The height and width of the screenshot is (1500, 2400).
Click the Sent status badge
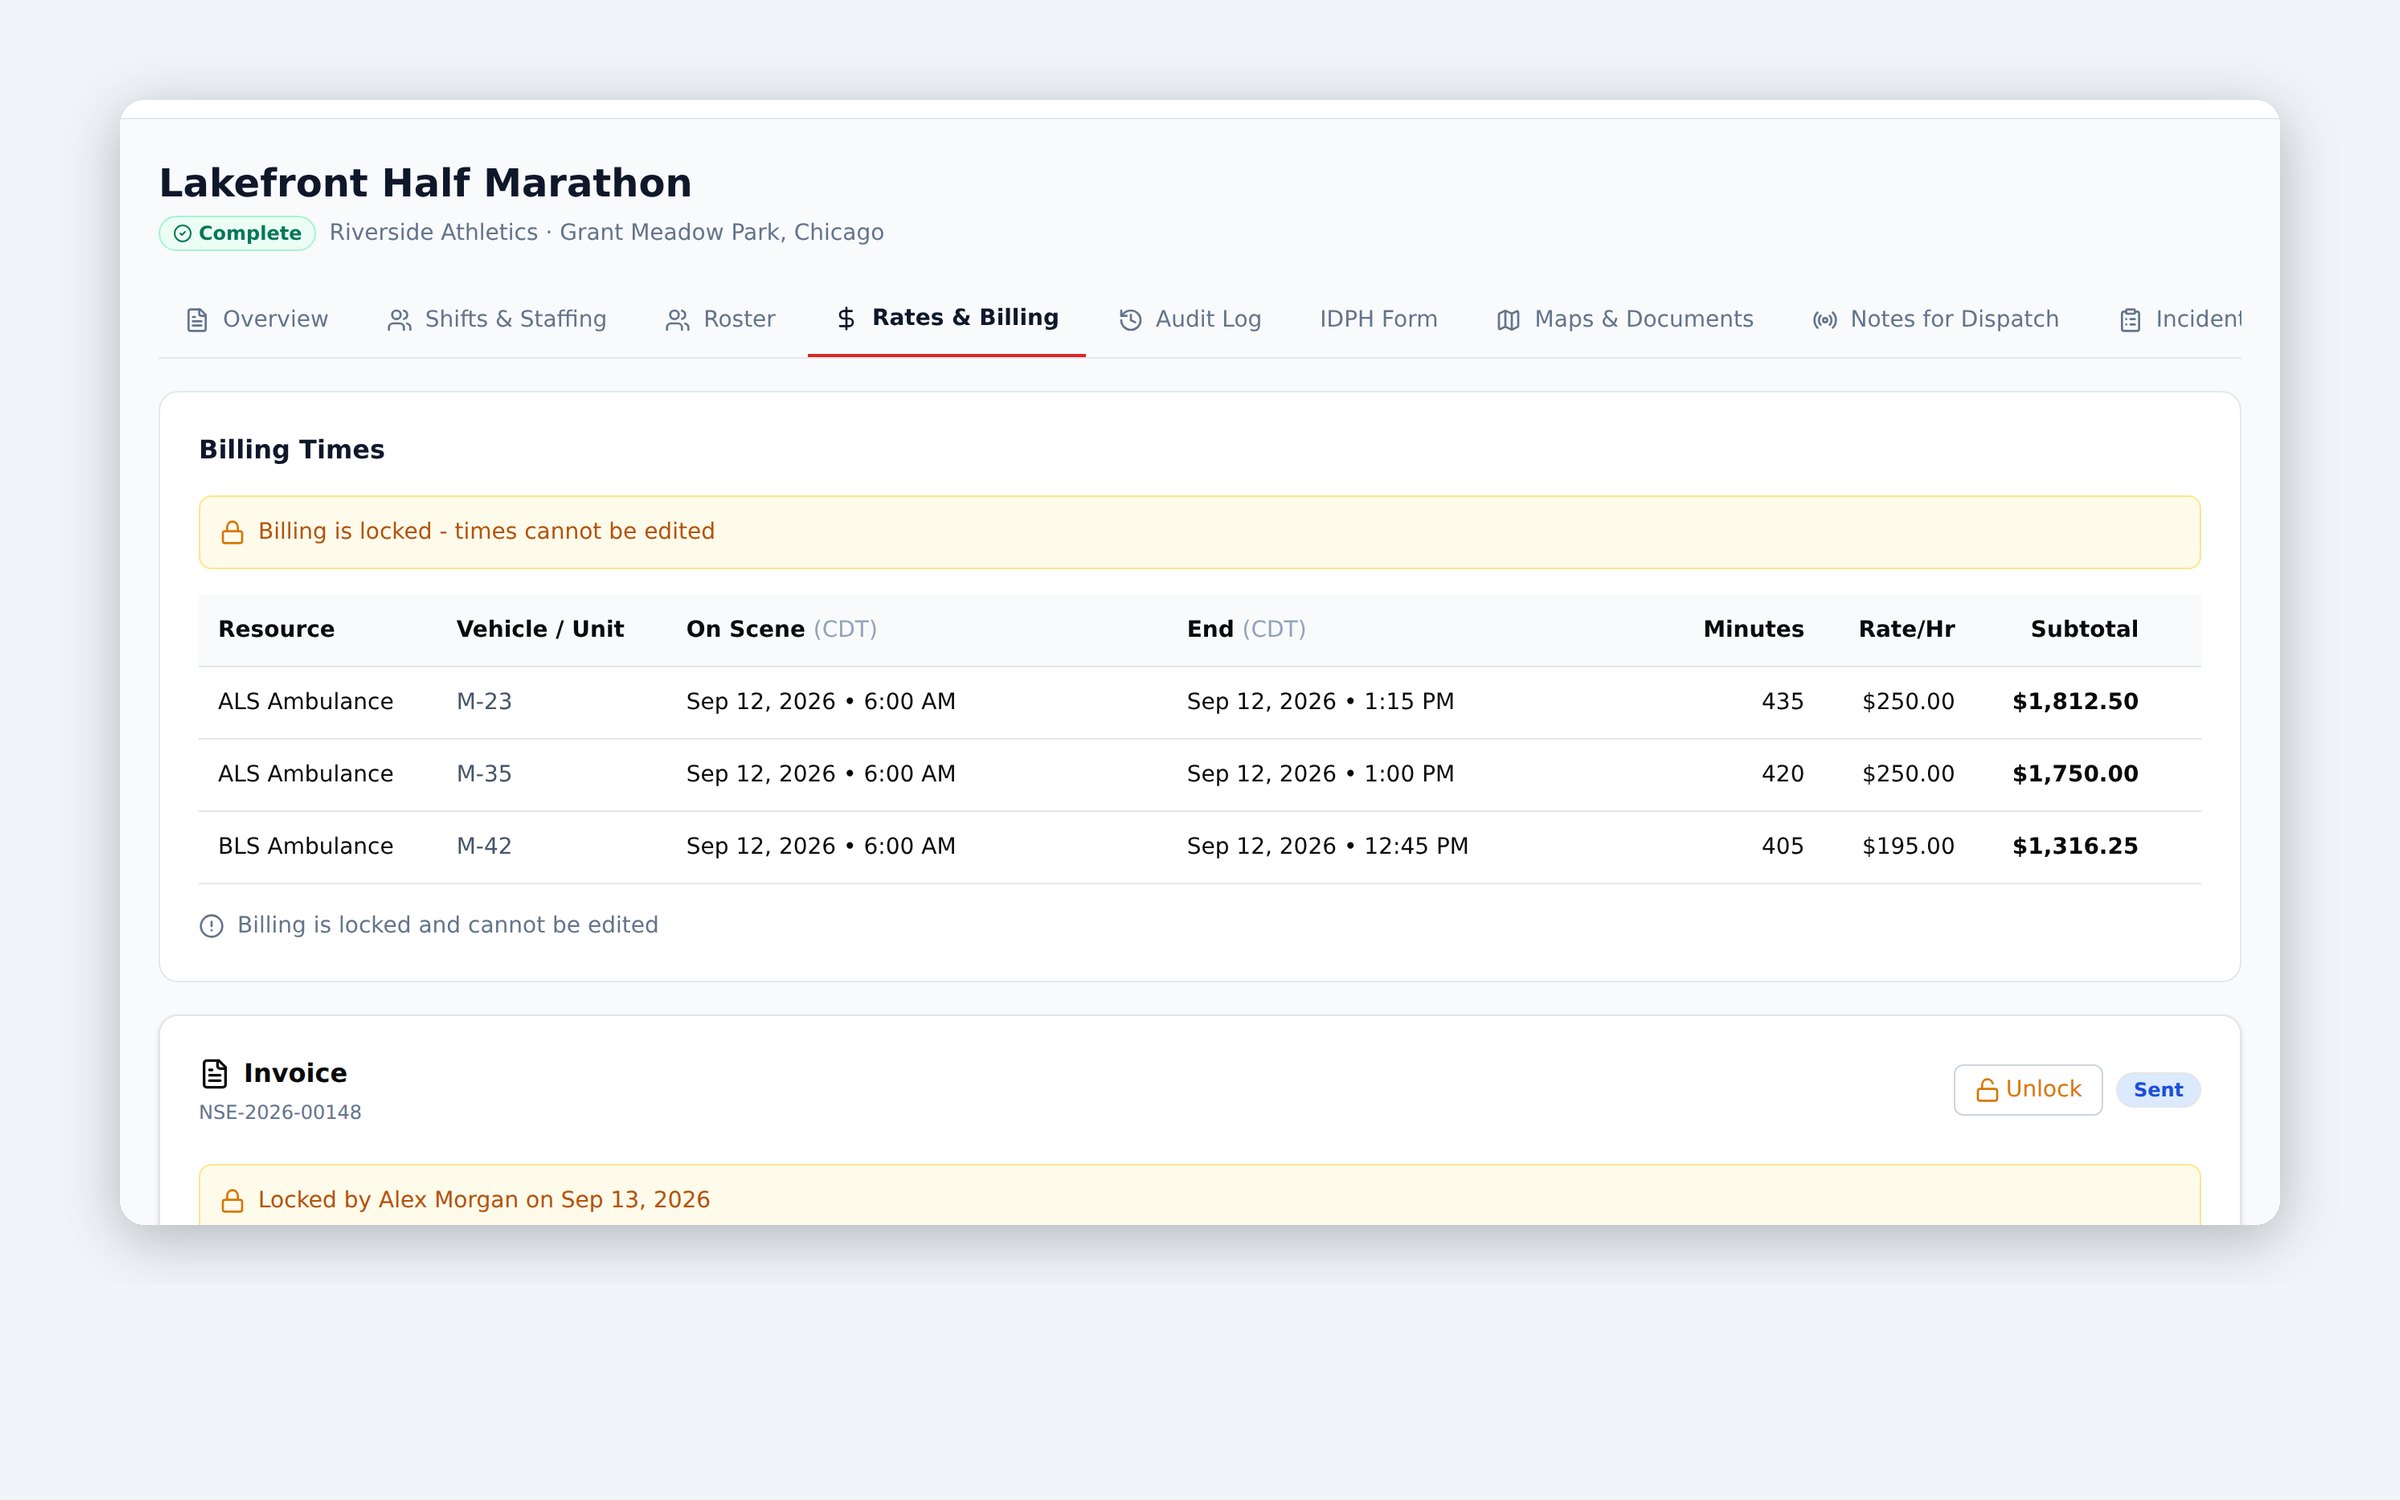pos(2158,1090)
